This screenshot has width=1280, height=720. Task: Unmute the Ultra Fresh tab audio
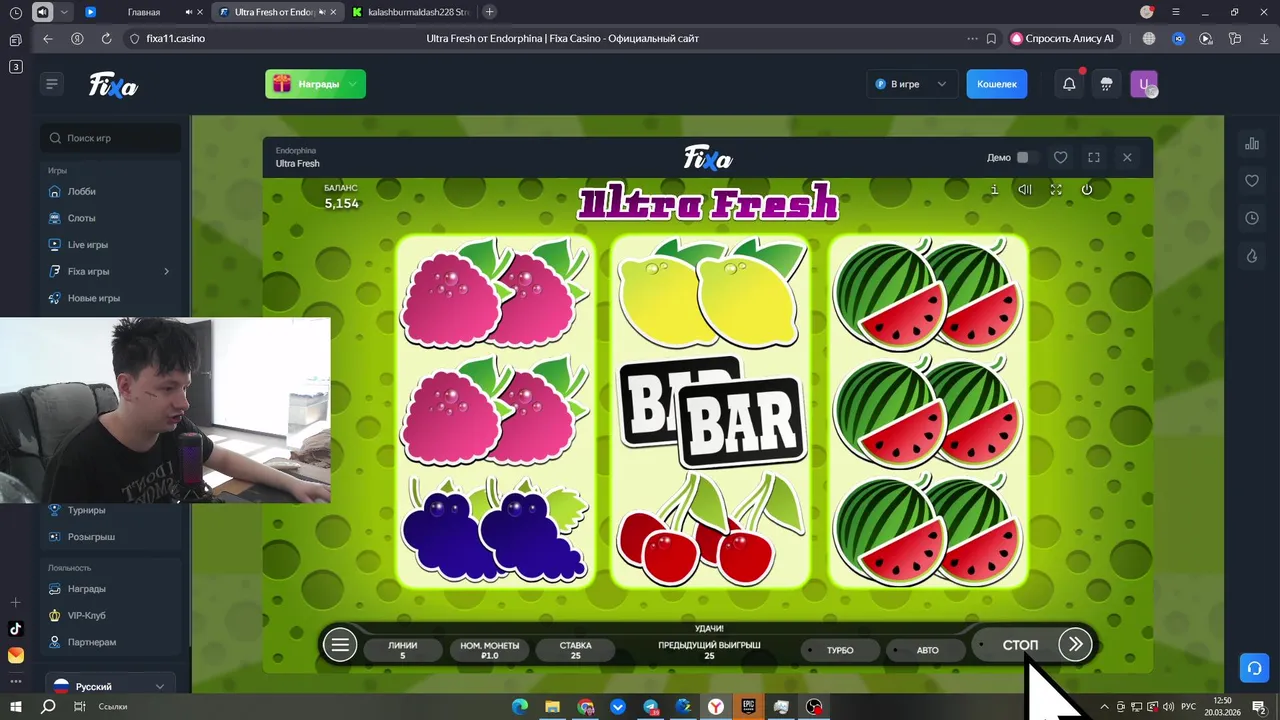click(321, 12)
